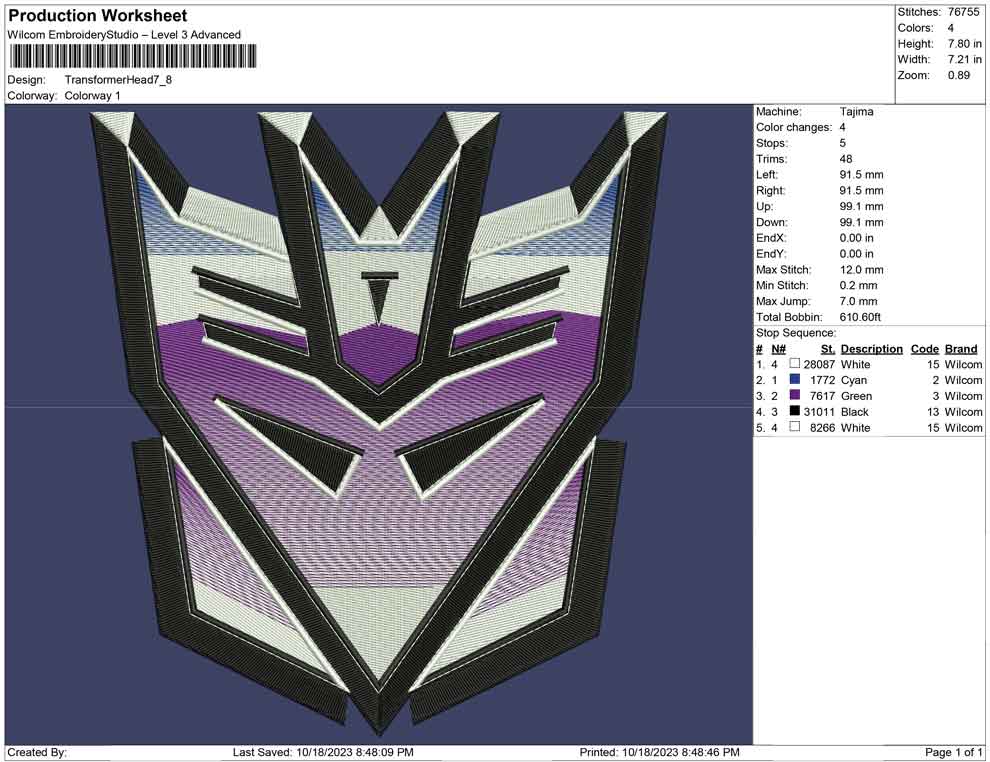
Task: Click stitch count '8266' in stop 5
Action: (822, 427)
